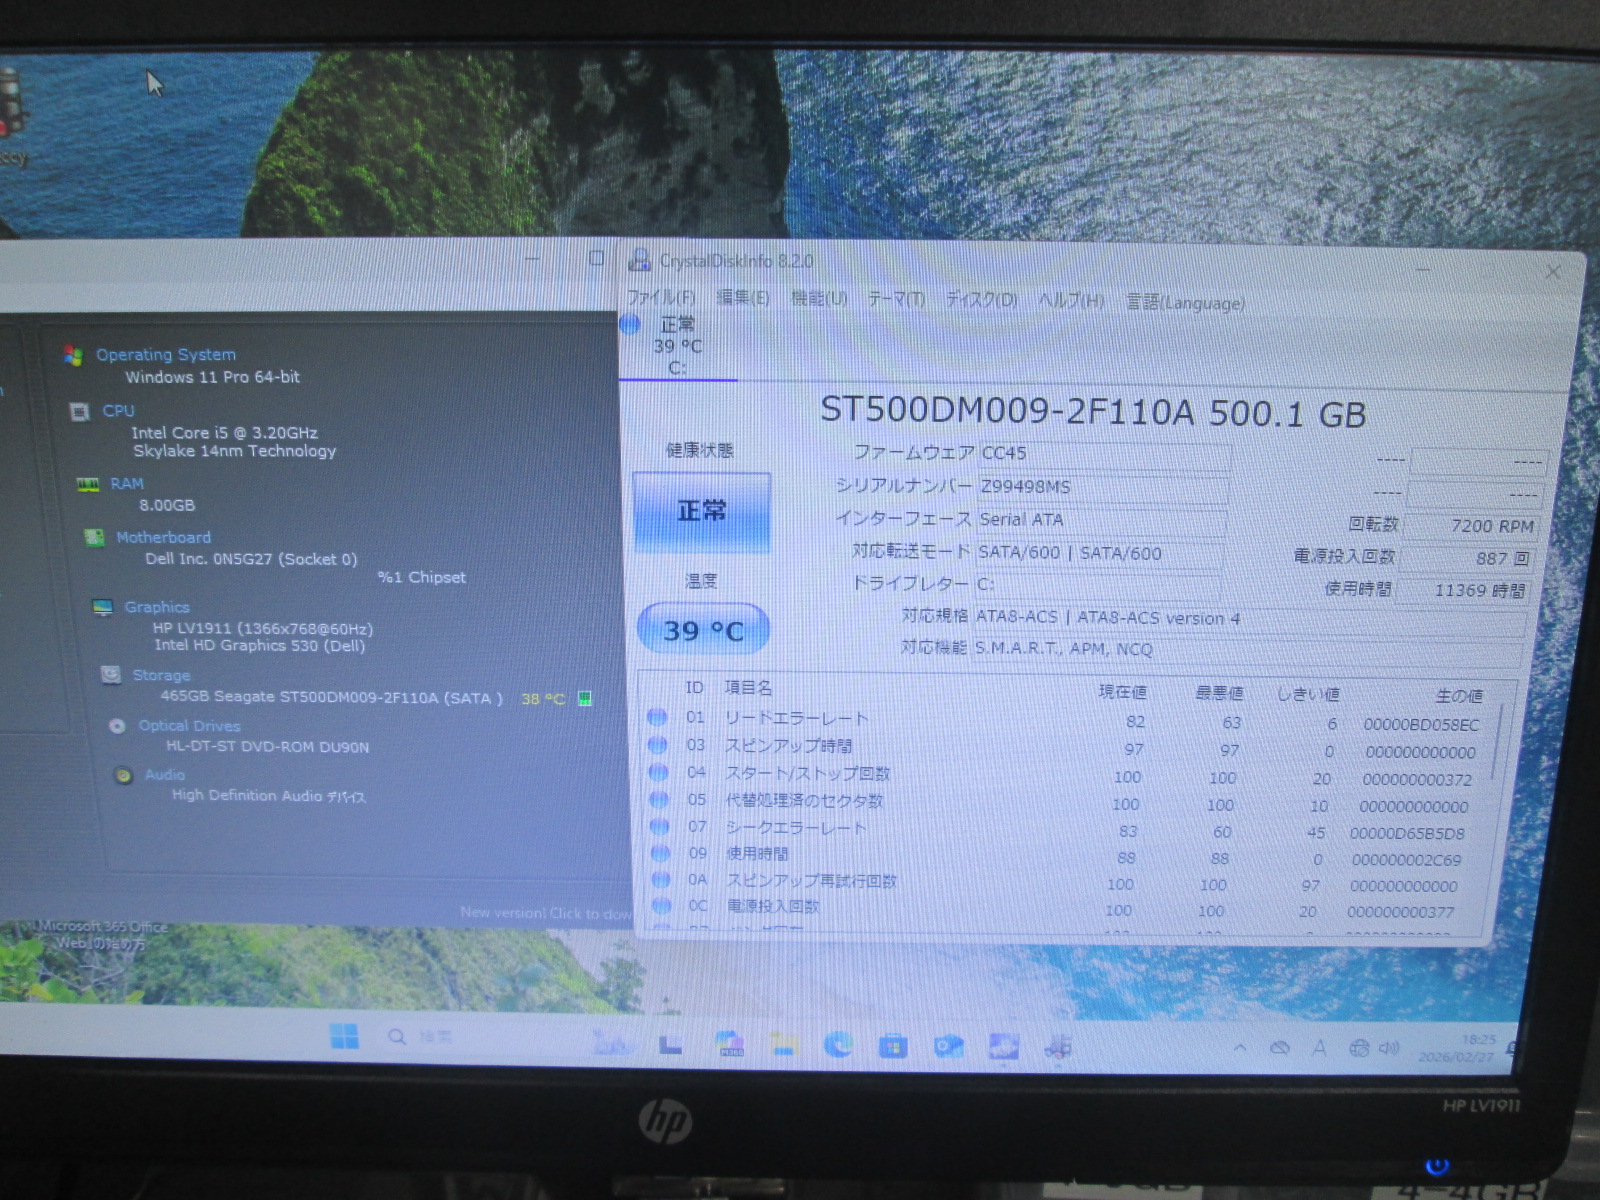Click the Optical Drives disc icon
The image size is (1600, 1200).
118,726
